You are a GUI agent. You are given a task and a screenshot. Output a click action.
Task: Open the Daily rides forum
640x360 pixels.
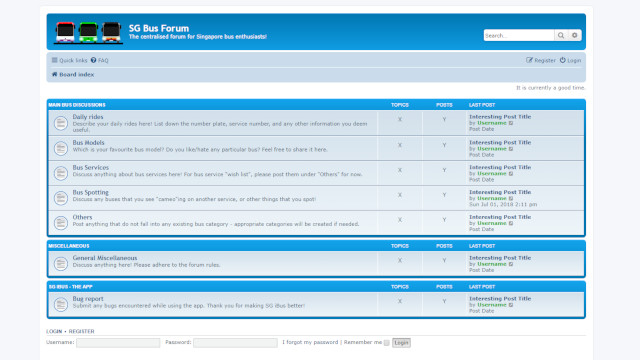tap(88, 117)
